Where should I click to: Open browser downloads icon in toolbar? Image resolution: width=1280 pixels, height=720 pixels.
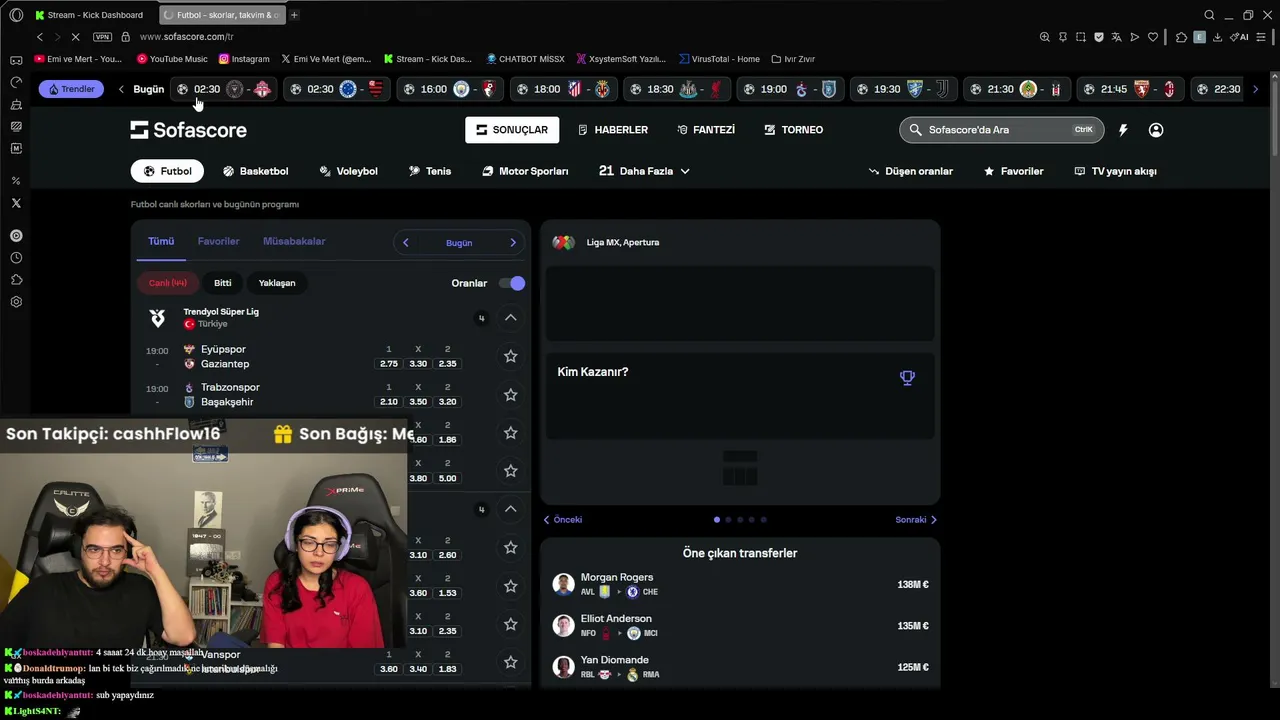pyautogui.click(x=1218, y=37)
